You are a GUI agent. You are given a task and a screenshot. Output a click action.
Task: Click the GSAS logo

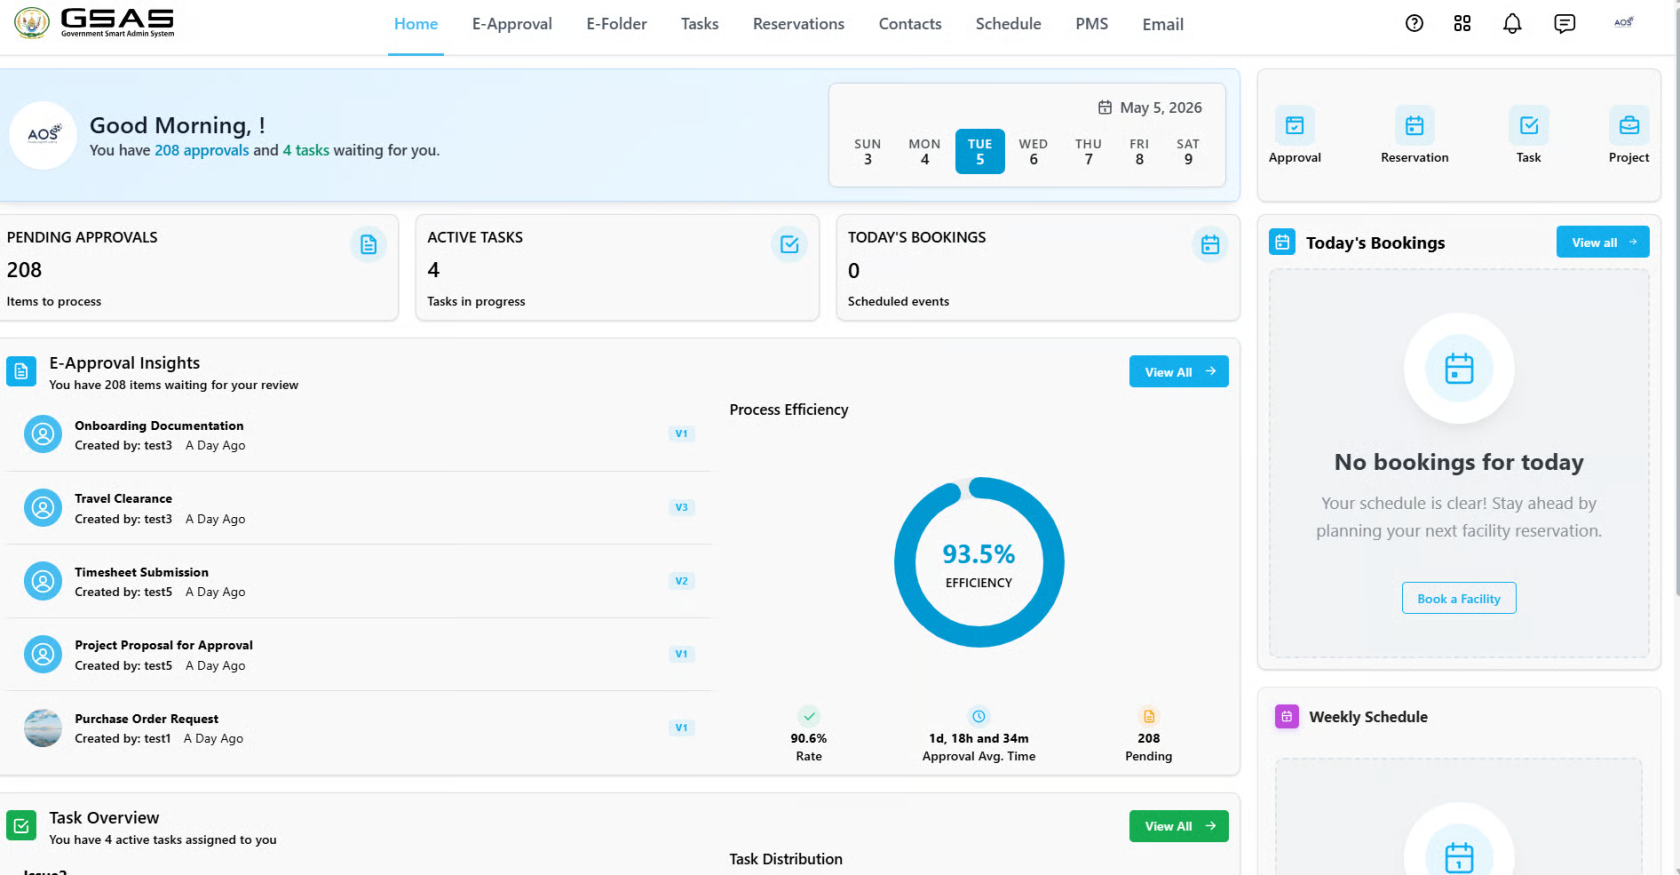[x=95, y=23]
